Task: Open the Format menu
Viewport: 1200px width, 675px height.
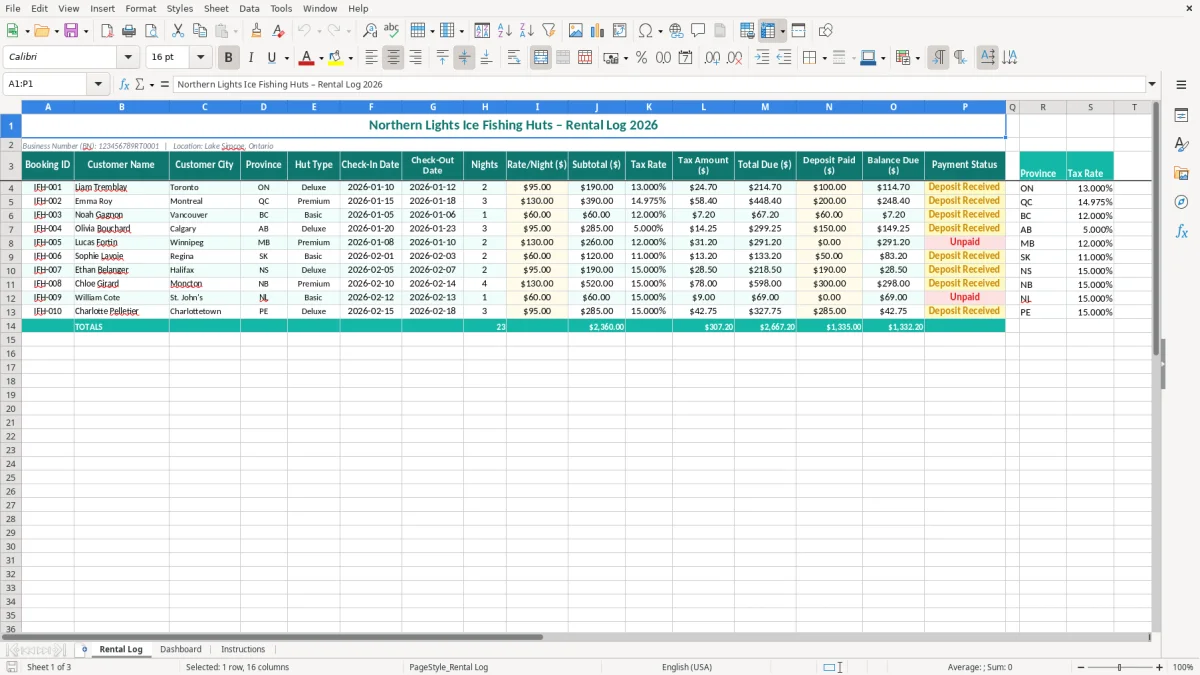Action: coord(140,8)
